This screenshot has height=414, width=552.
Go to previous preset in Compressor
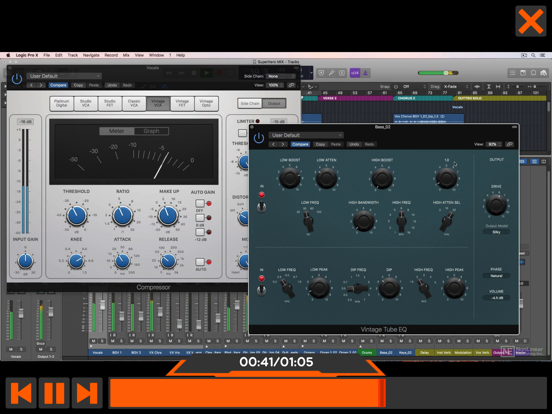(32, 85)
